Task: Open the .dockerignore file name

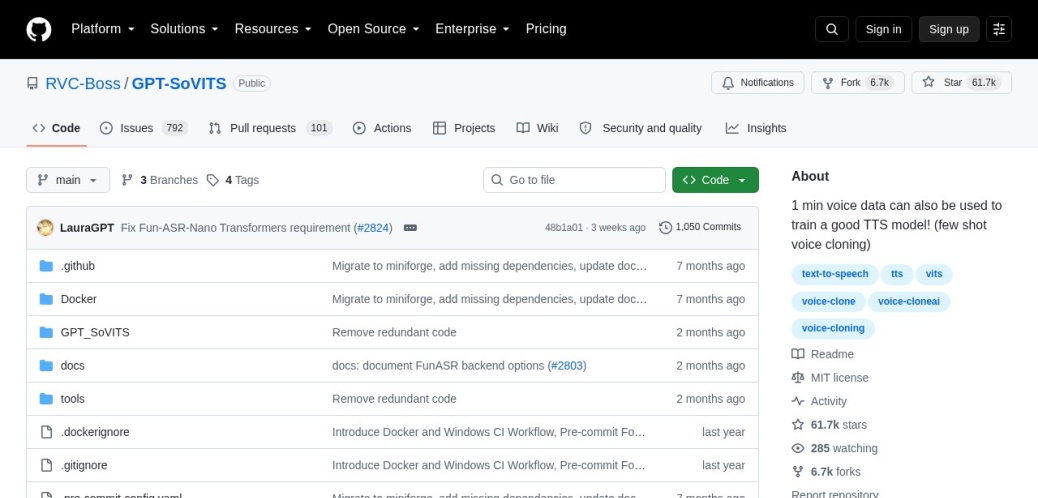Action: tap(95, 432)
